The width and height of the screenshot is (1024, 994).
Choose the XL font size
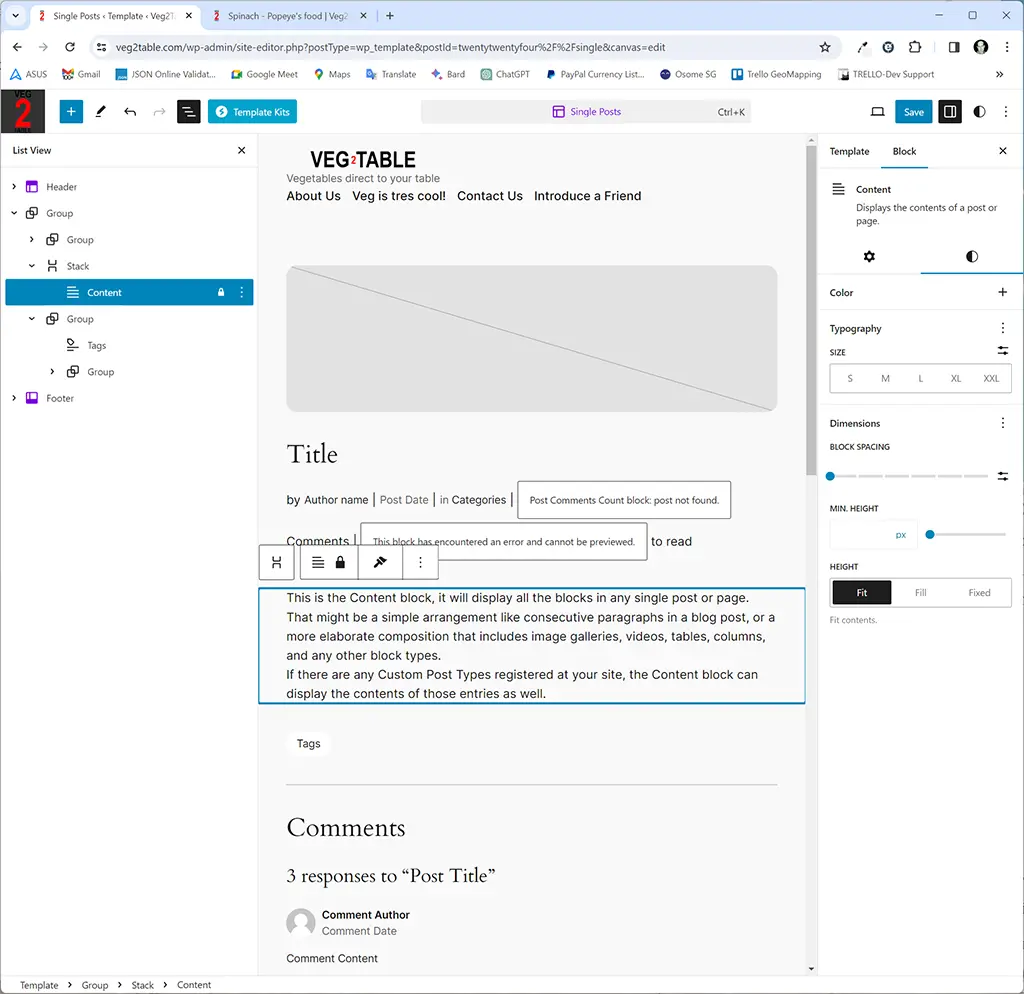[x=955, y=378]
